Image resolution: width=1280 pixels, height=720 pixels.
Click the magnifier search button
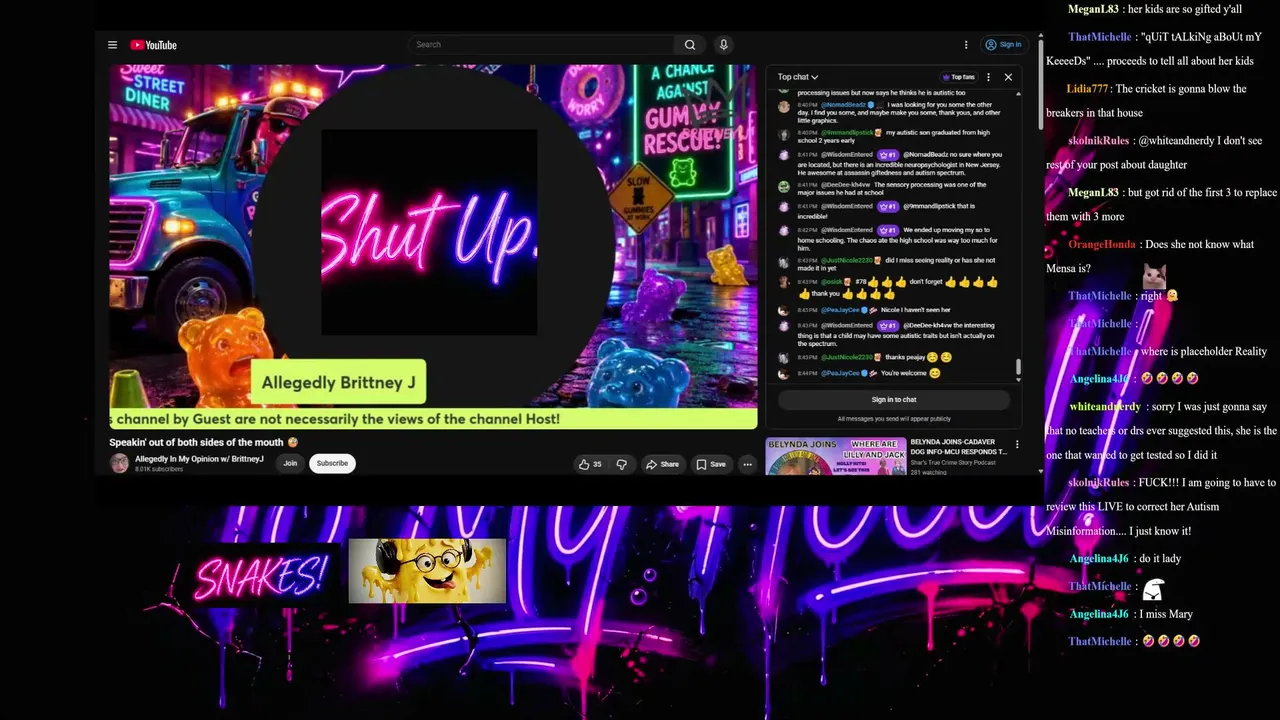(x=690, y=45)
